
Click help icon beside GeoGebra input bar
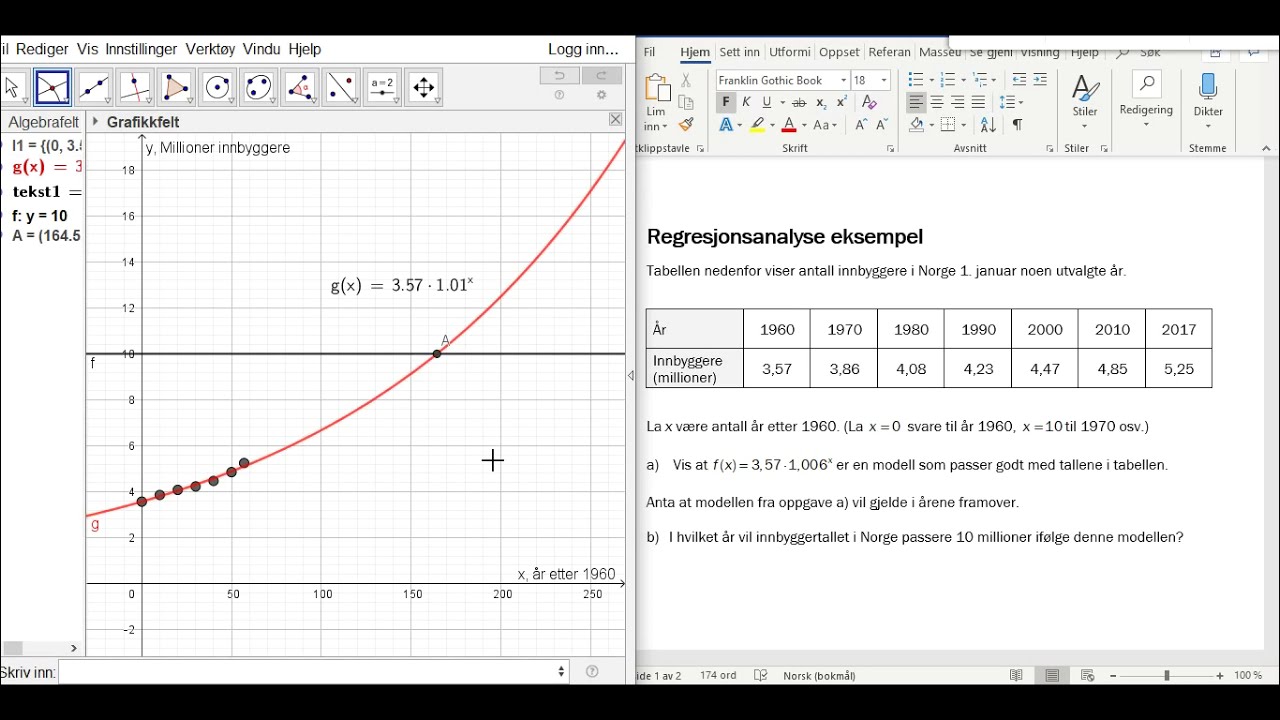click(592, 672)
